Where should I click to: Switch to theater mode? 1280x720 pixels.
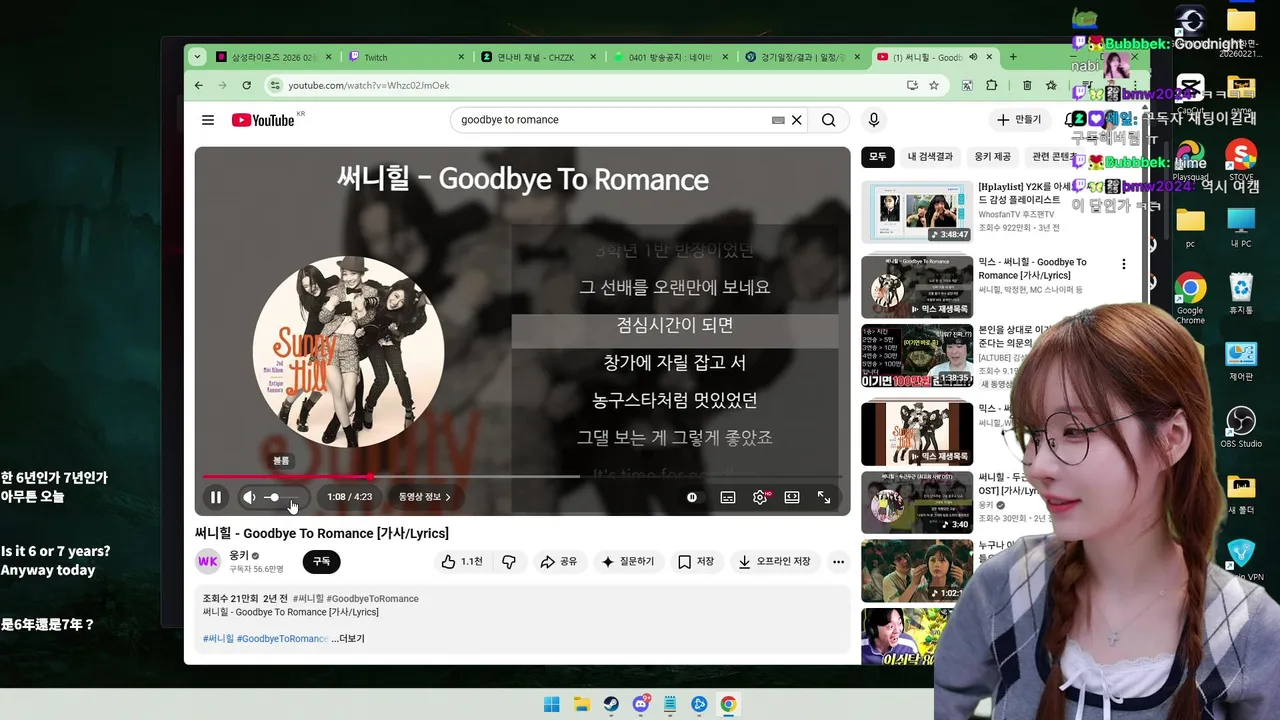tap(792, 497)
